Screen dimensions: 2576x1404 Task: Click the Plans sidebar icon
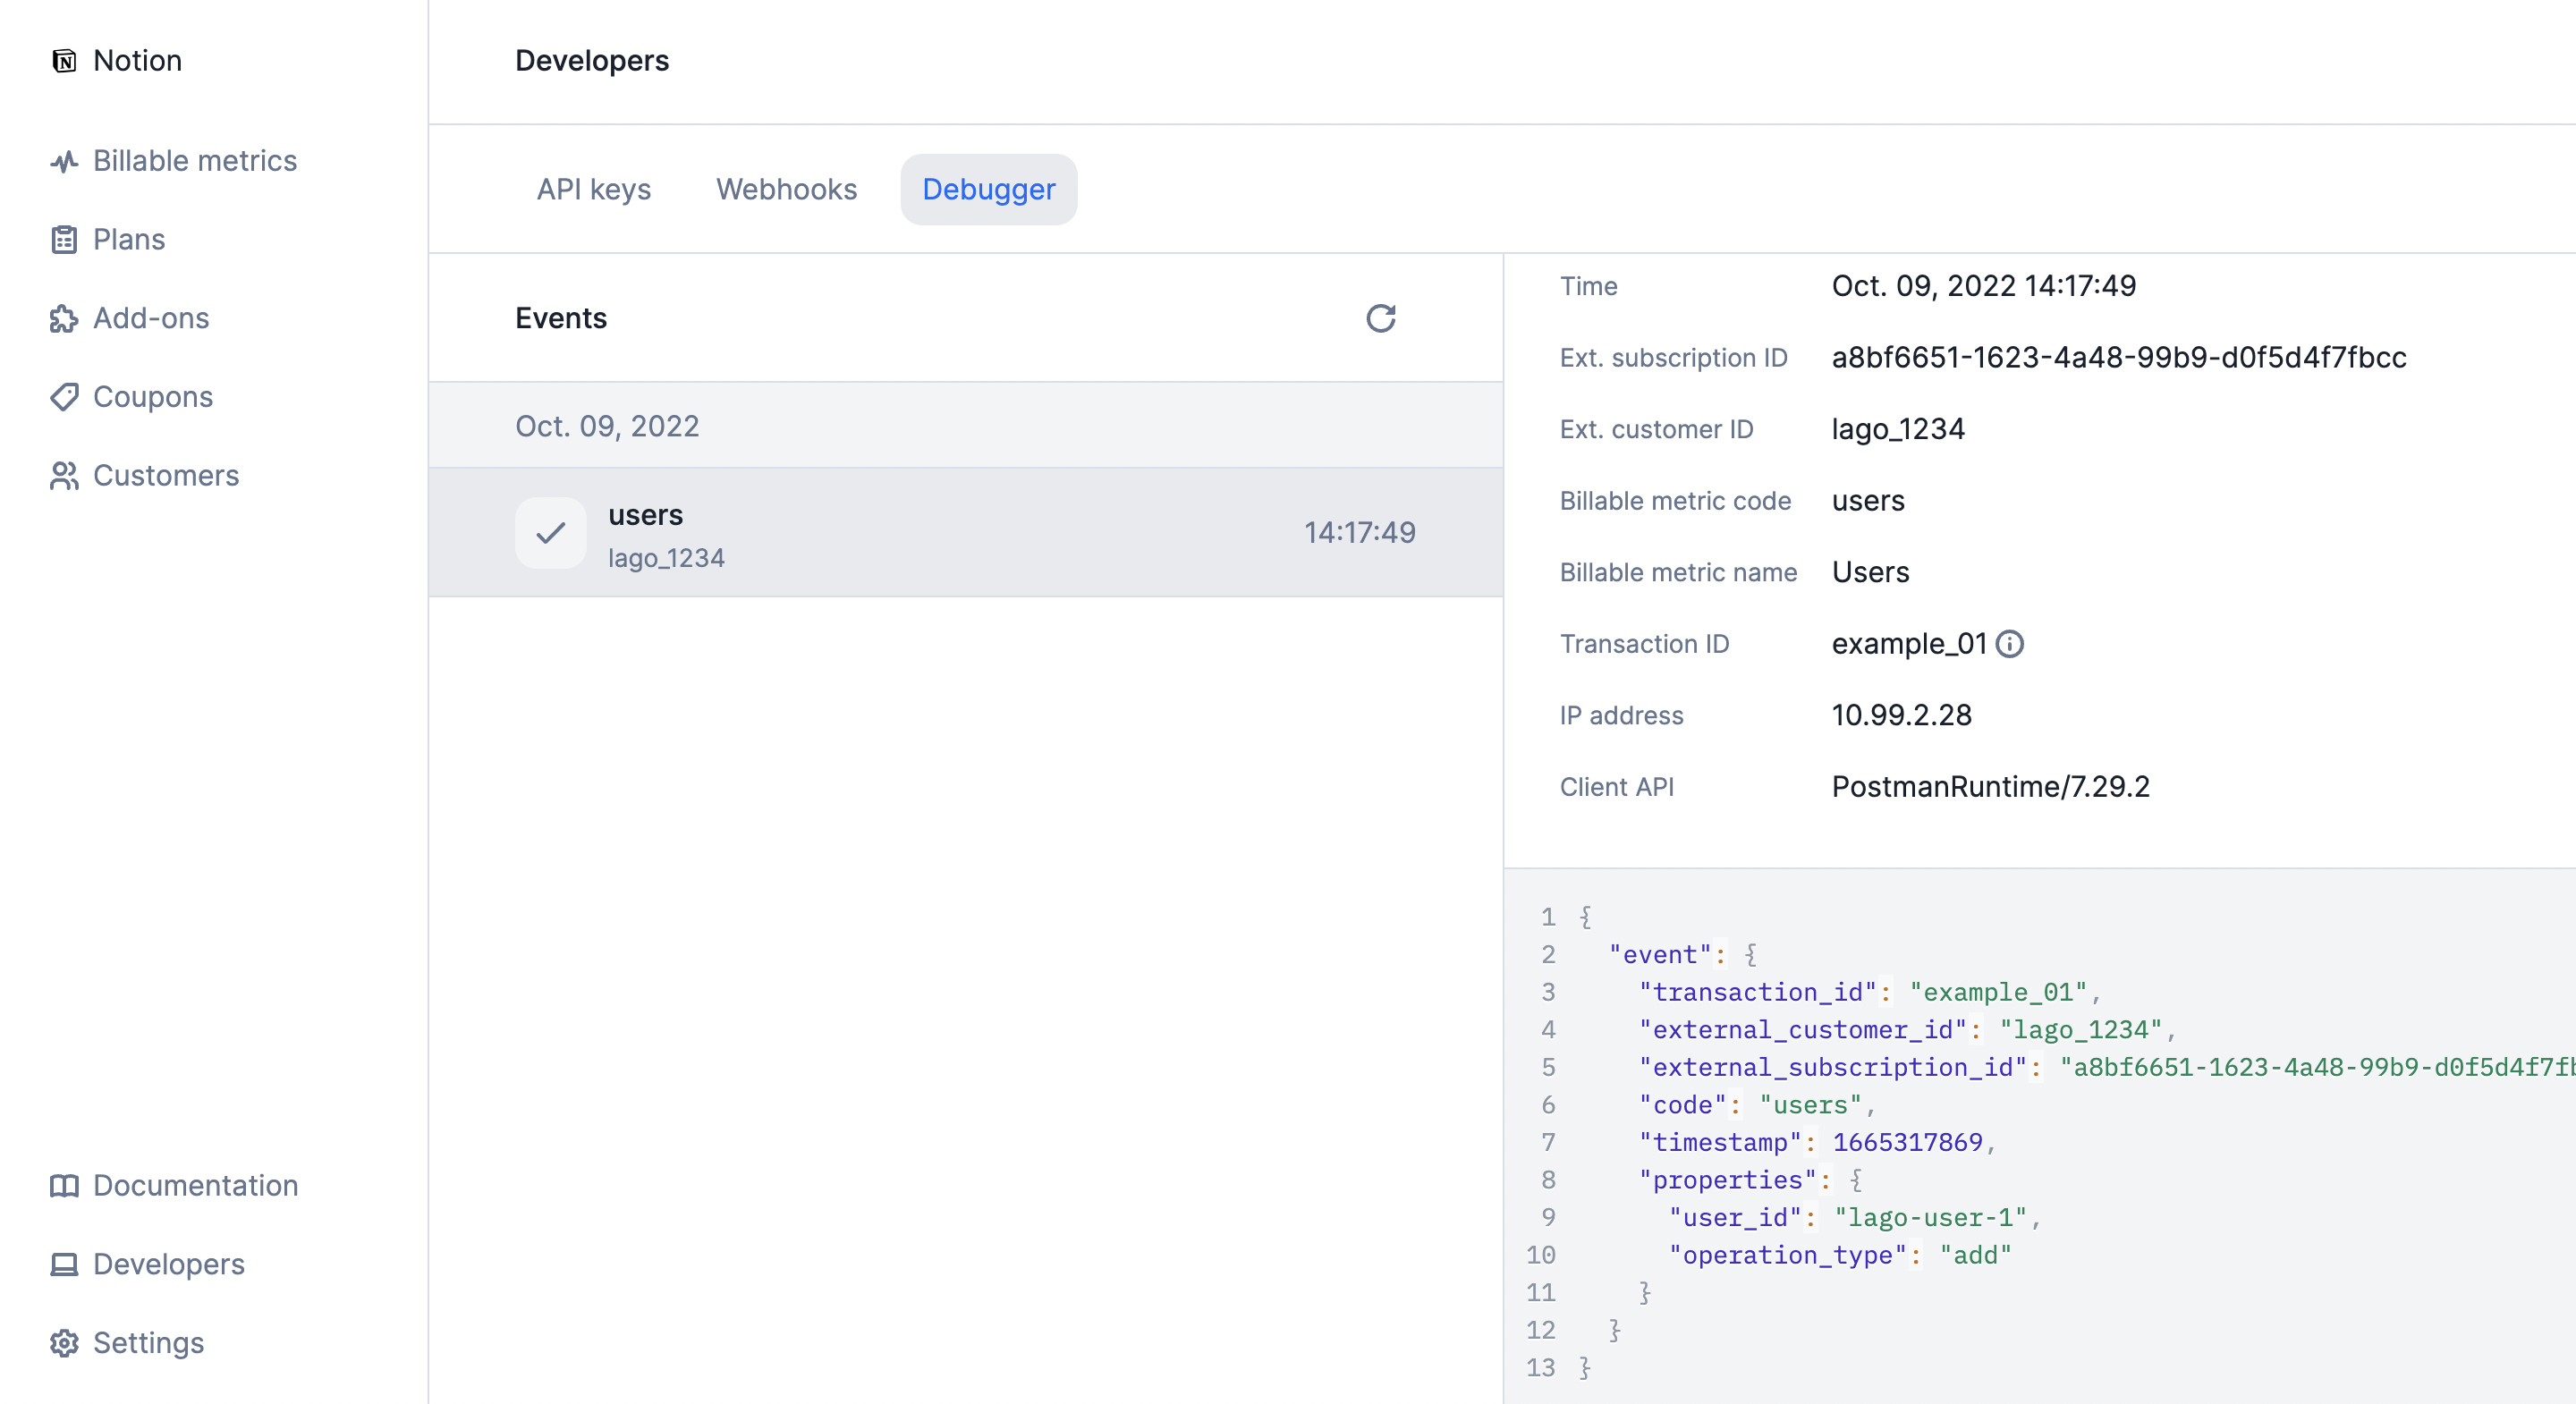tap(64, 240)
